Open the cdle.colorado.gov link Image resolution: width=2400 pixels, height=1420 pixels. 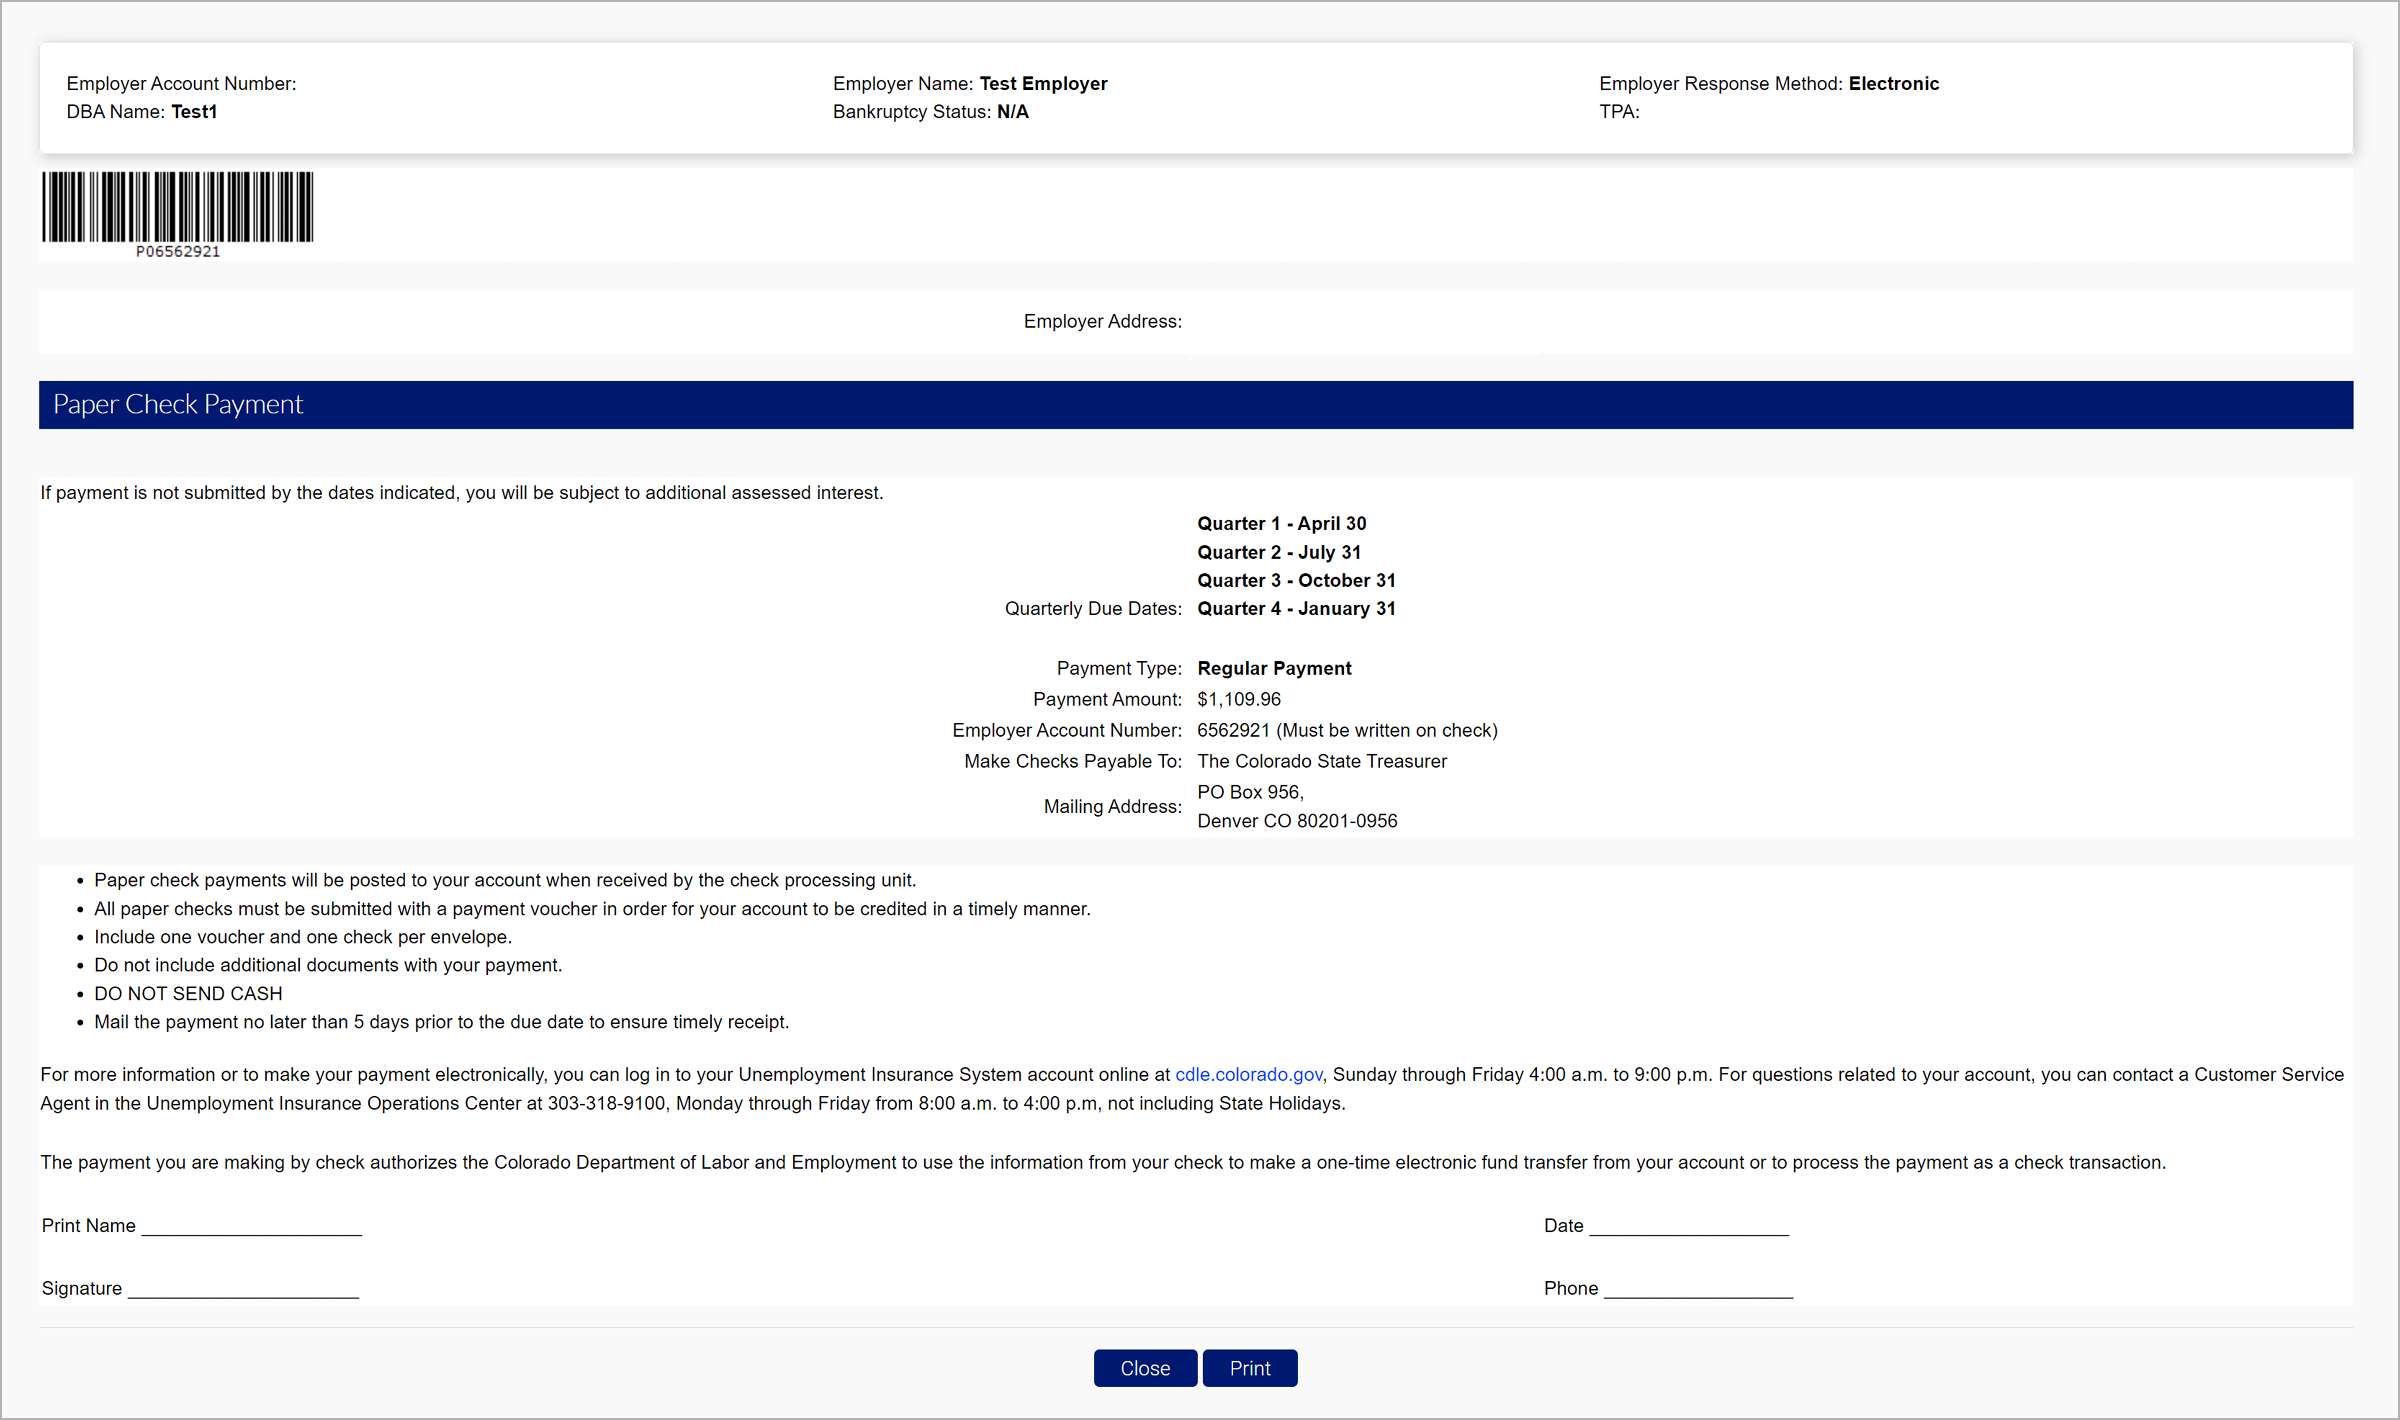click(1248, 1075)
